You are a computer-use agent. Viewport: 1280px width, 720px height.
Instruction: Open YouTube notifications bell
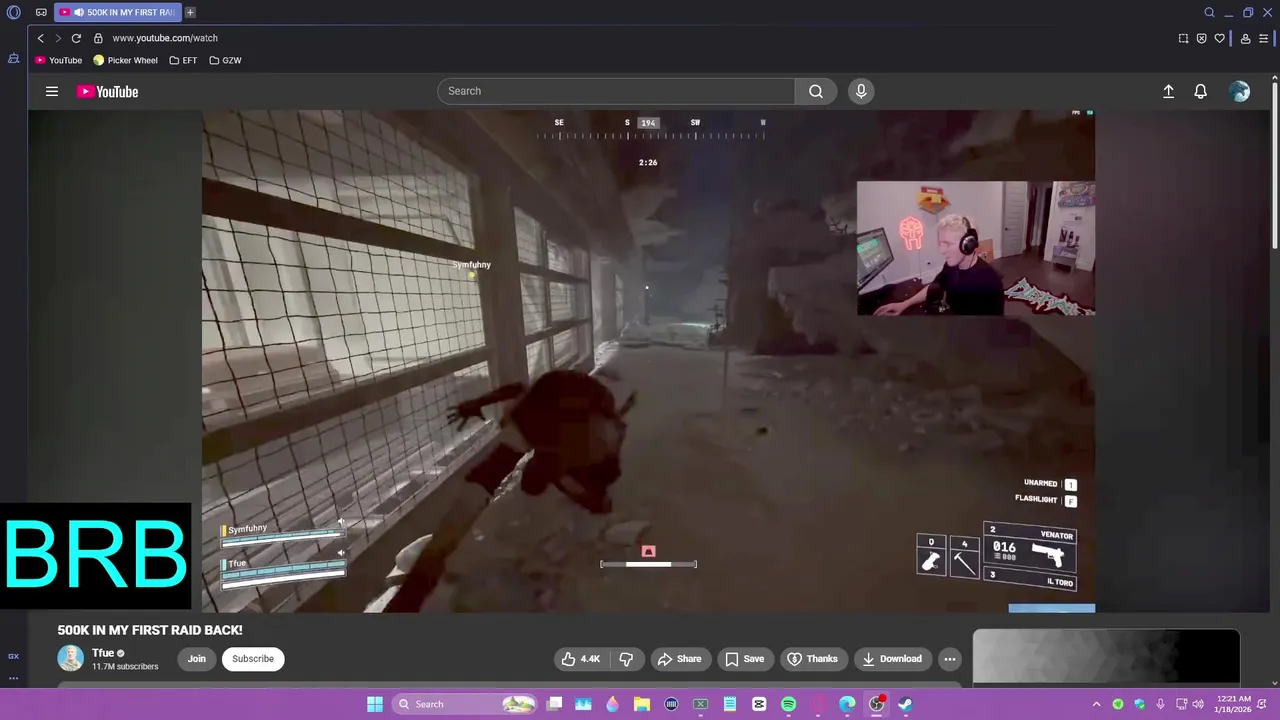coord(1201,91)
